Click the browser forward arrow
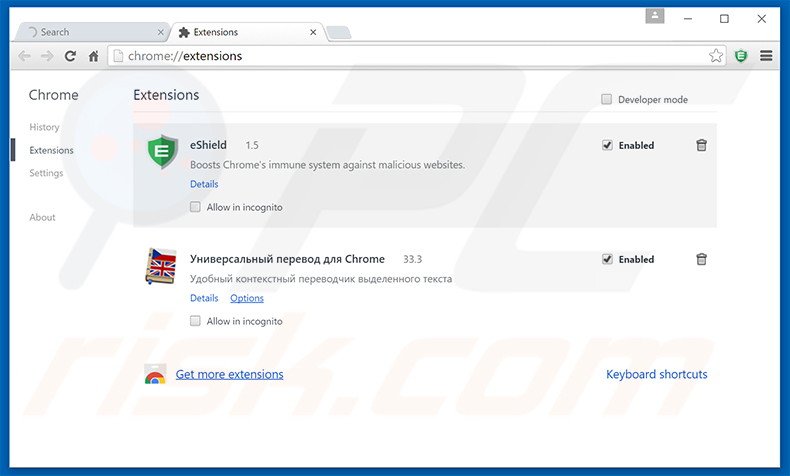Viewport: 790px width, 476px height. [x=47, y=56]
